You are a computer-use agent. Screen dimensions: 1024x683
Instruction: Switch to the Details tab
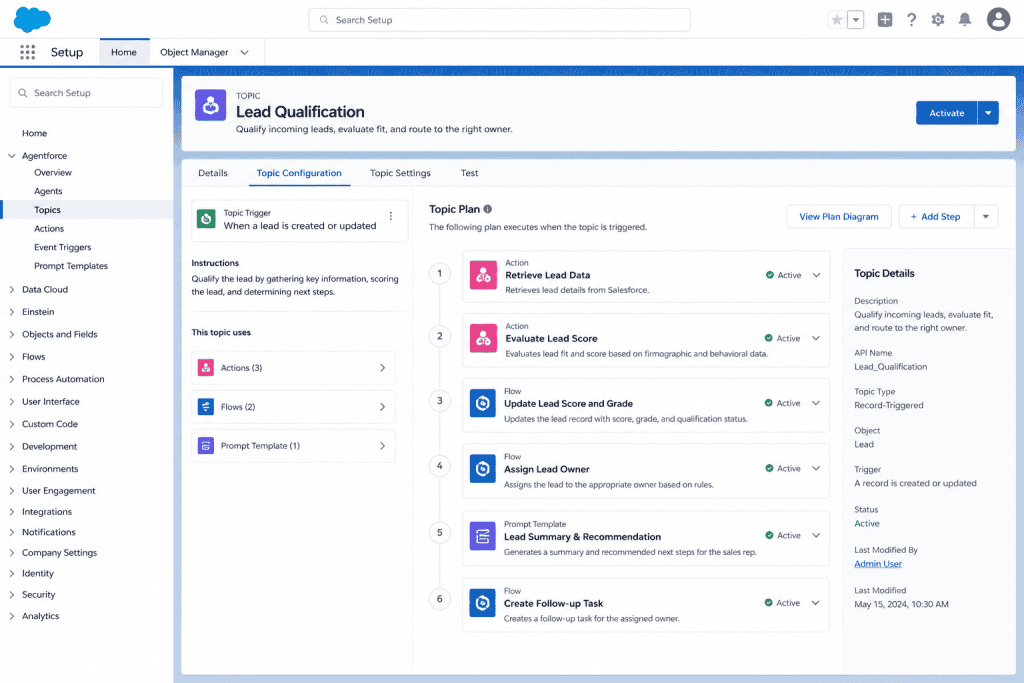[213, 173]
